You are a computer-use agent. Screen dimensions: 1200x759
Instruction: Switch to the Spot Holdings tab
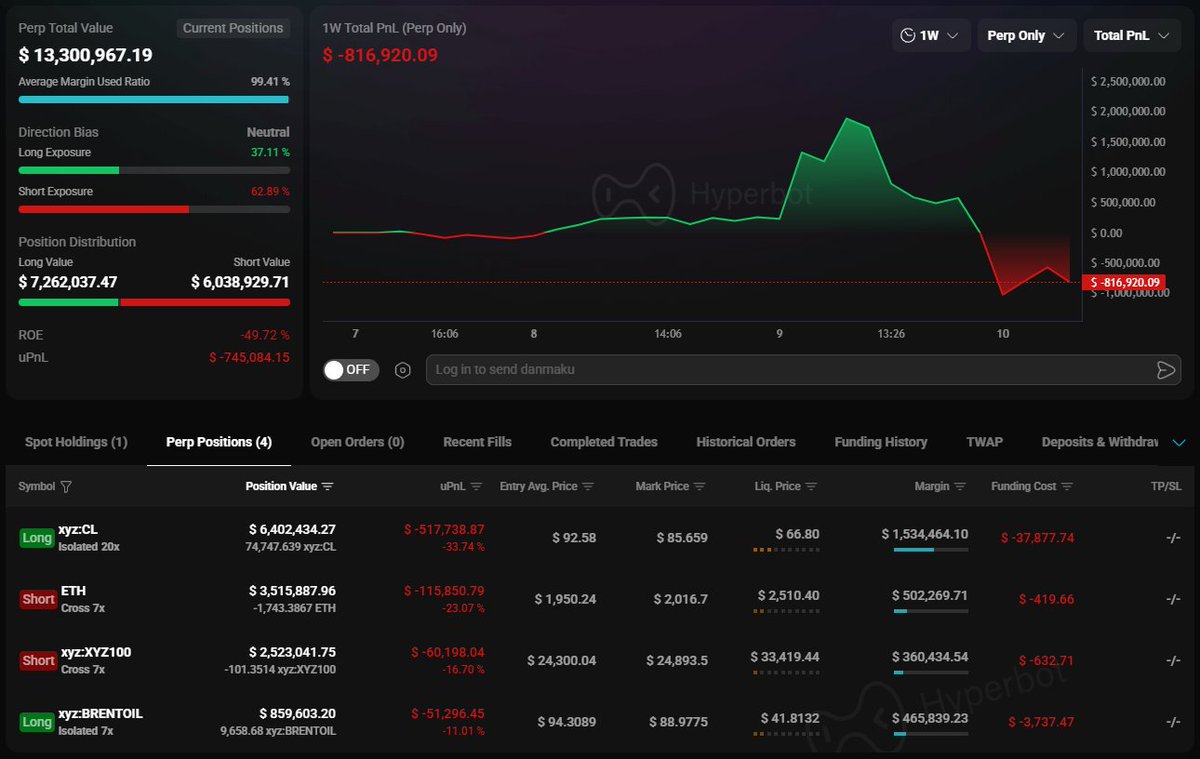click(76, 442)
